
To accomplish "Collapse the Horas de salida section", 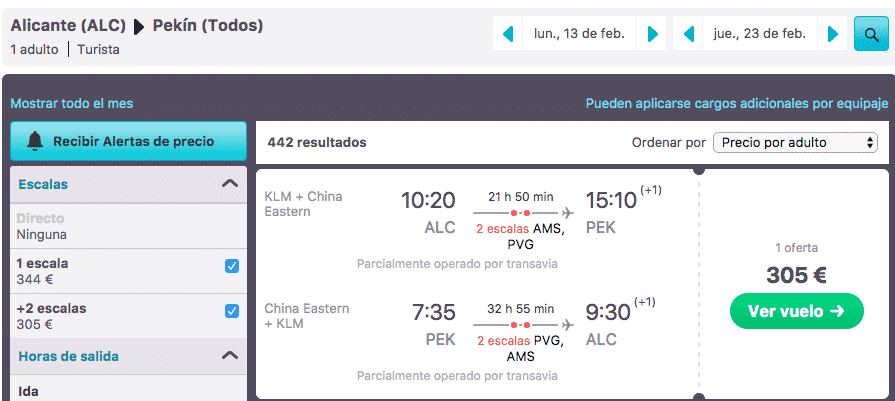I will 229,356.
